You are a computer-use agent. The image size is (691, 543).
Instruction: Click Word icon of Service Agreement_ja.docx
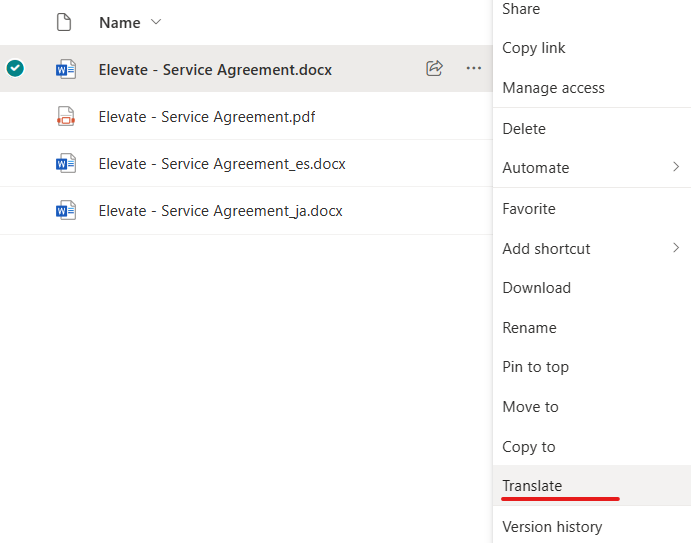click(x=66, y=210)
